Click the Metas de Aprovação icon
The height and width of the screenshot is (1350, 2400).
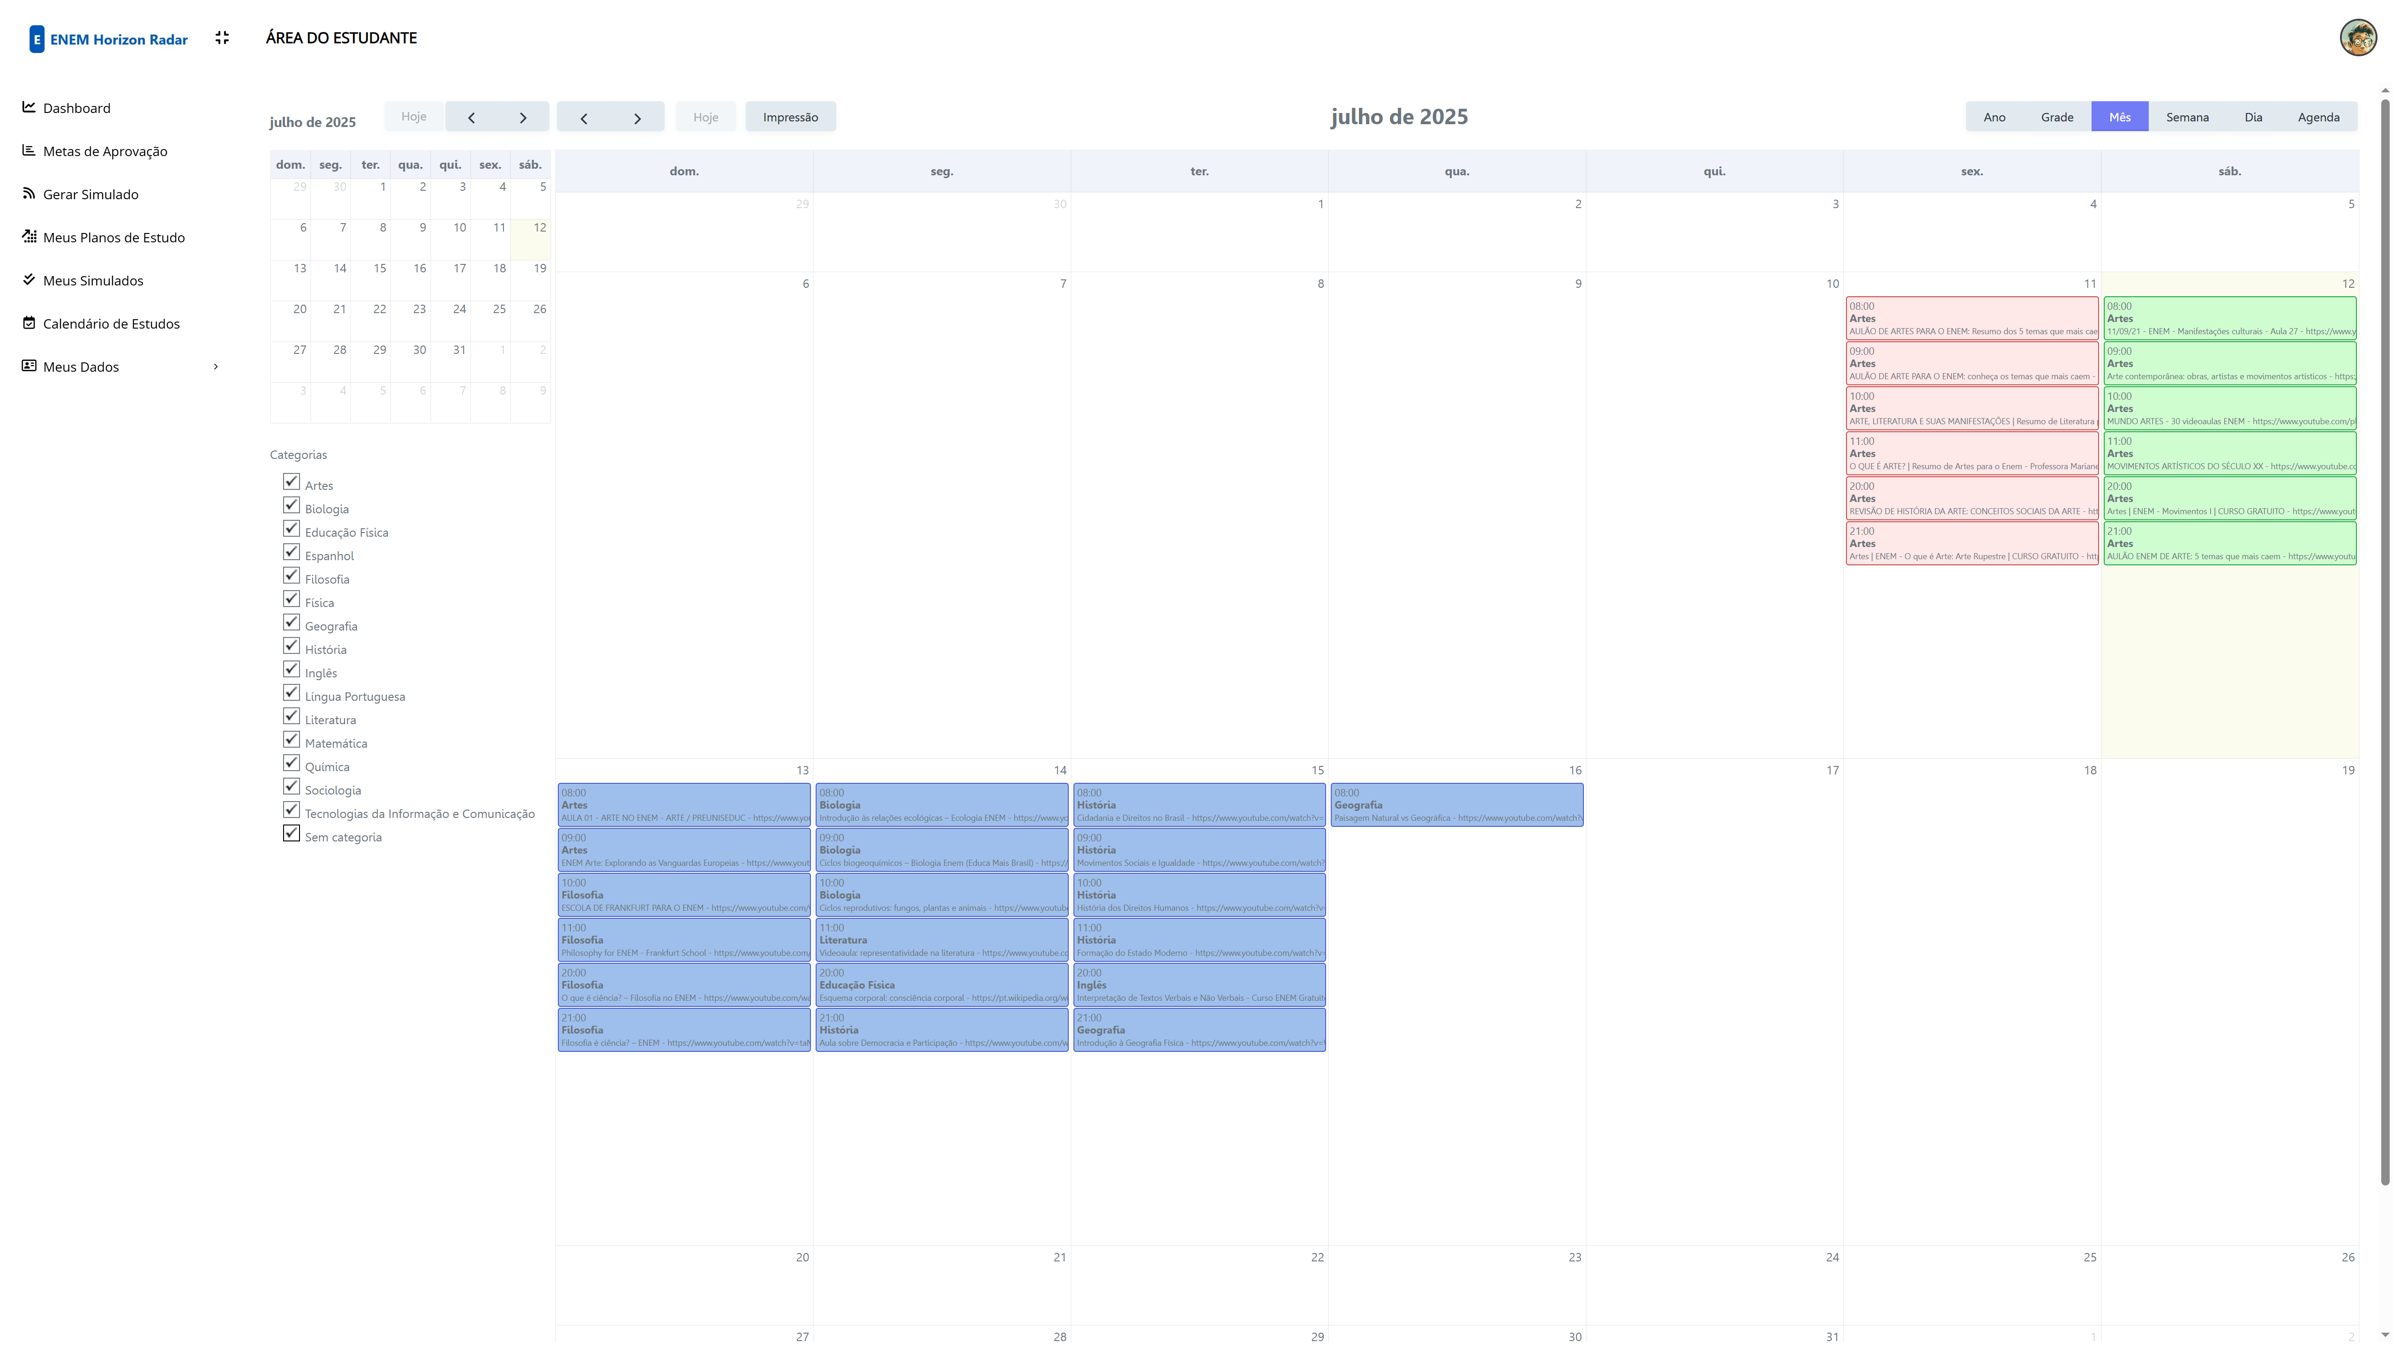click(x=29, y=150)
